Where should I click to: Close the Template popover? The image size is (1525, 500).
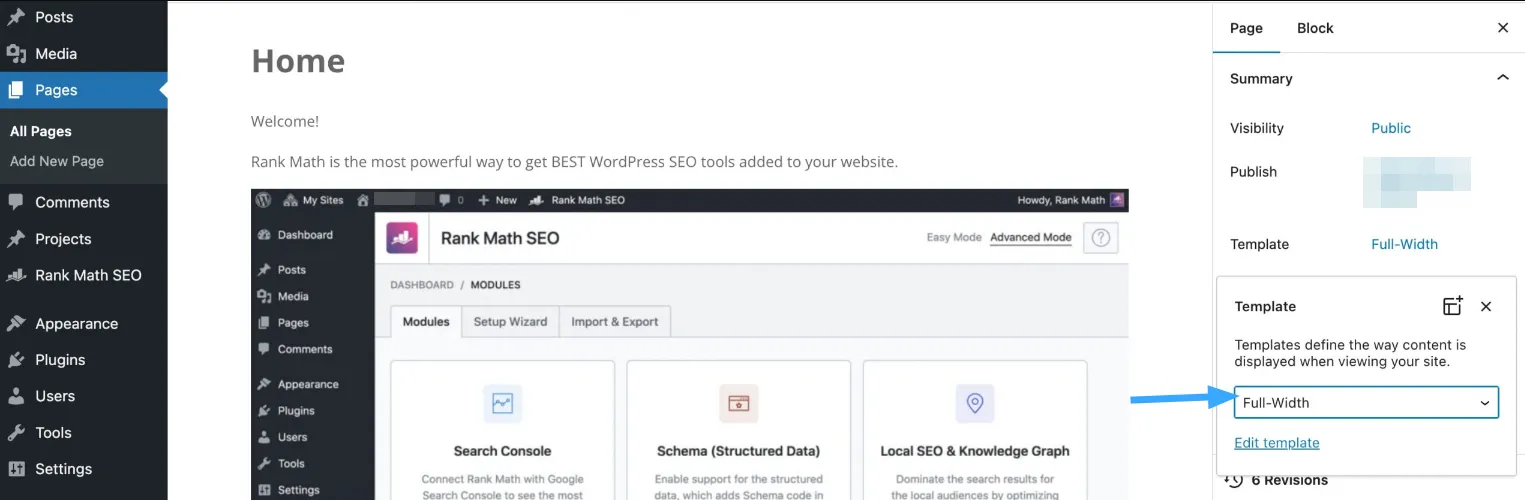coord(1486,306)
